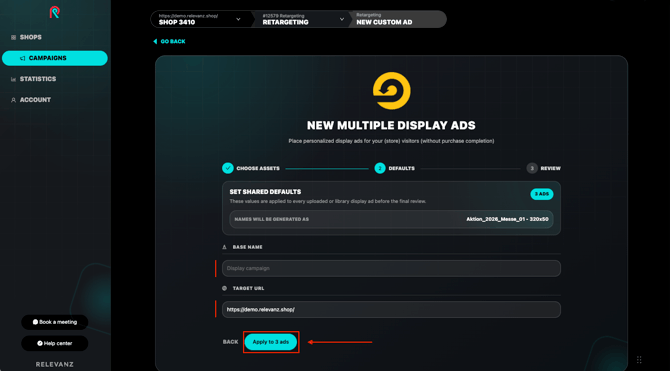Screen dimensions: 670x371
Task: Click the drag handle dots icon
Action: [639, 359]
